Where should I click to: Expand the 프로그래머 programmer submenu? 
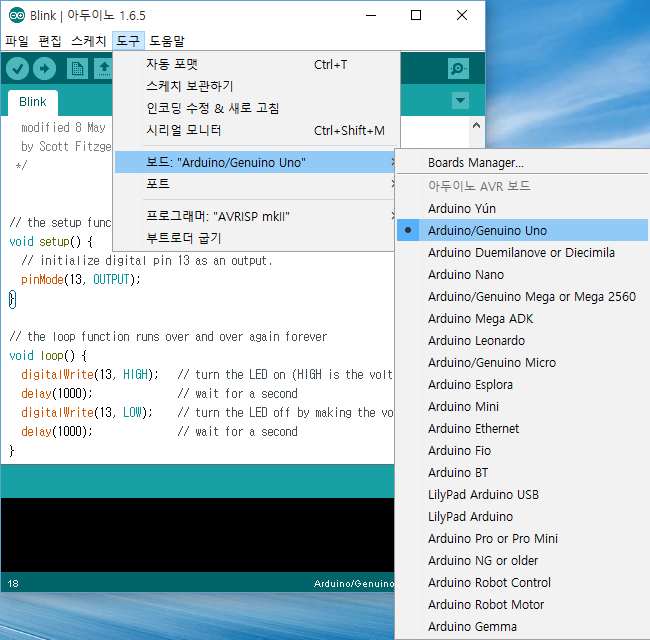click(x=255, y=216)
